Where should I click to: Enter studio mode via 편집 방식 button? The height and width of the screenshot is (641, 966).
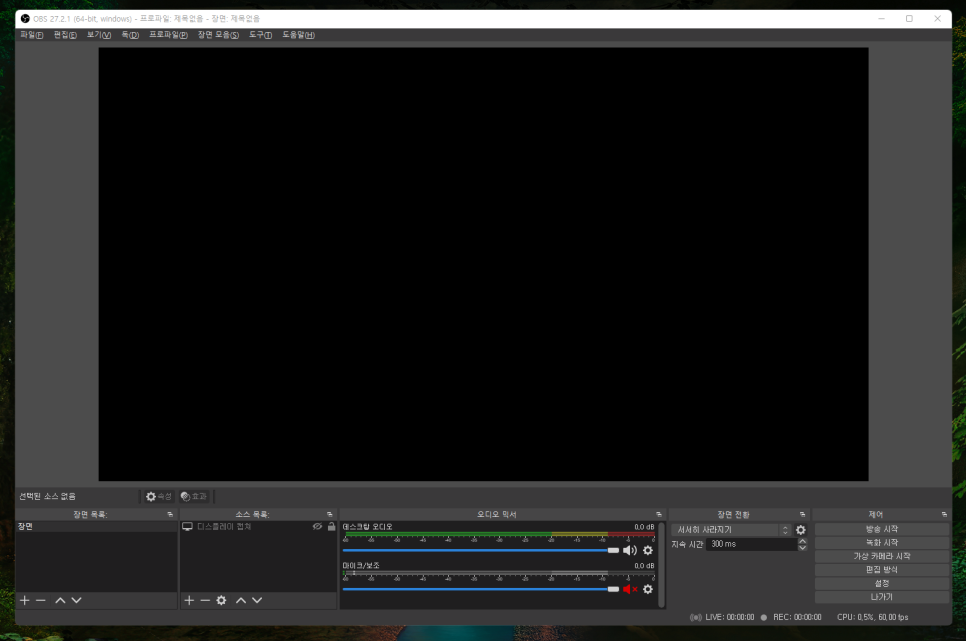882,570
